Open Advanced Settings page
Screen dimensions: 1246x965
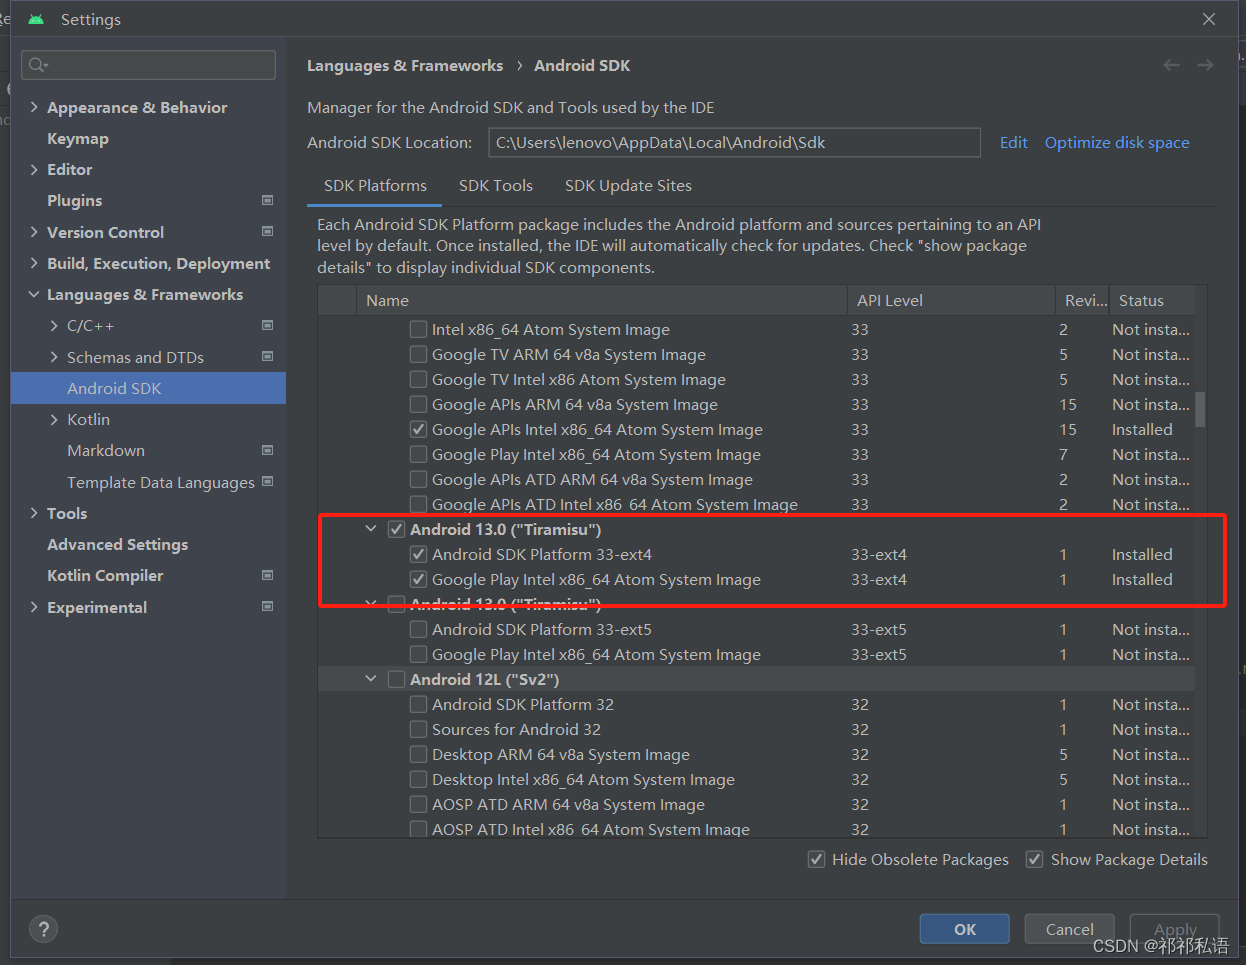117,544
